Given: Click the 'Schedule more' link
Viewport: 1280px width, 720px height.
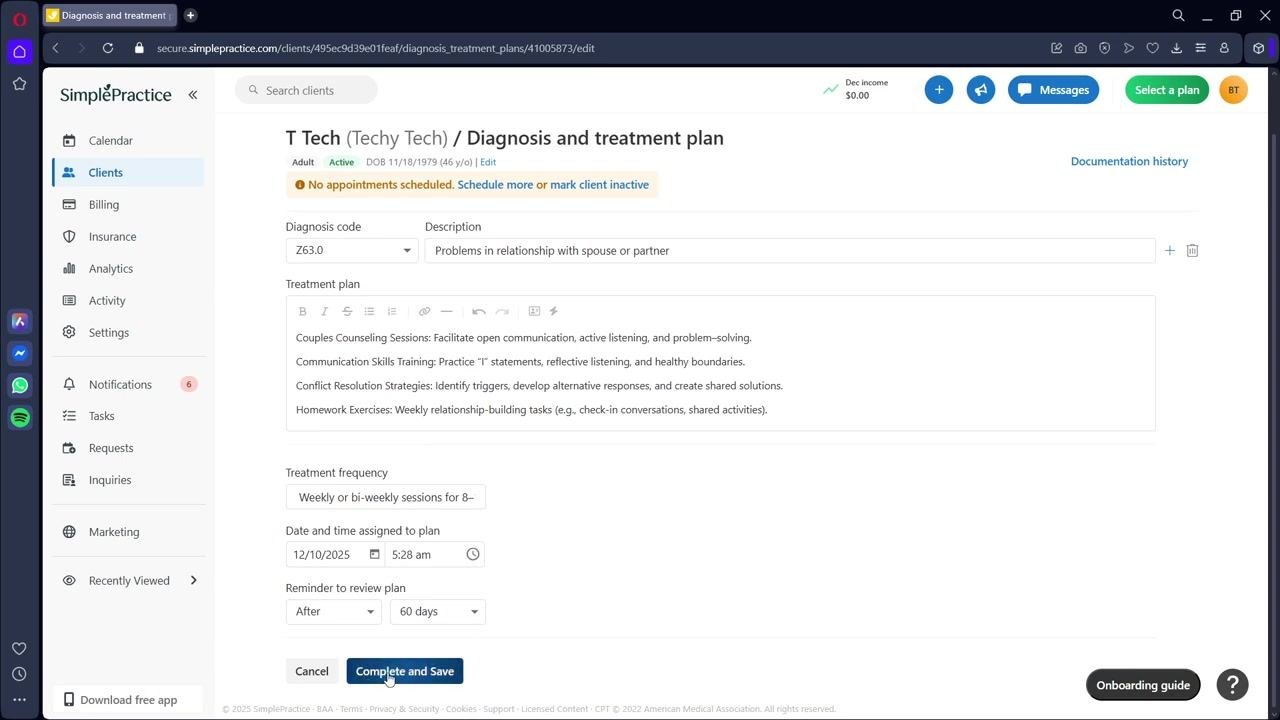Looking at the screenshot, I should 495,185.
